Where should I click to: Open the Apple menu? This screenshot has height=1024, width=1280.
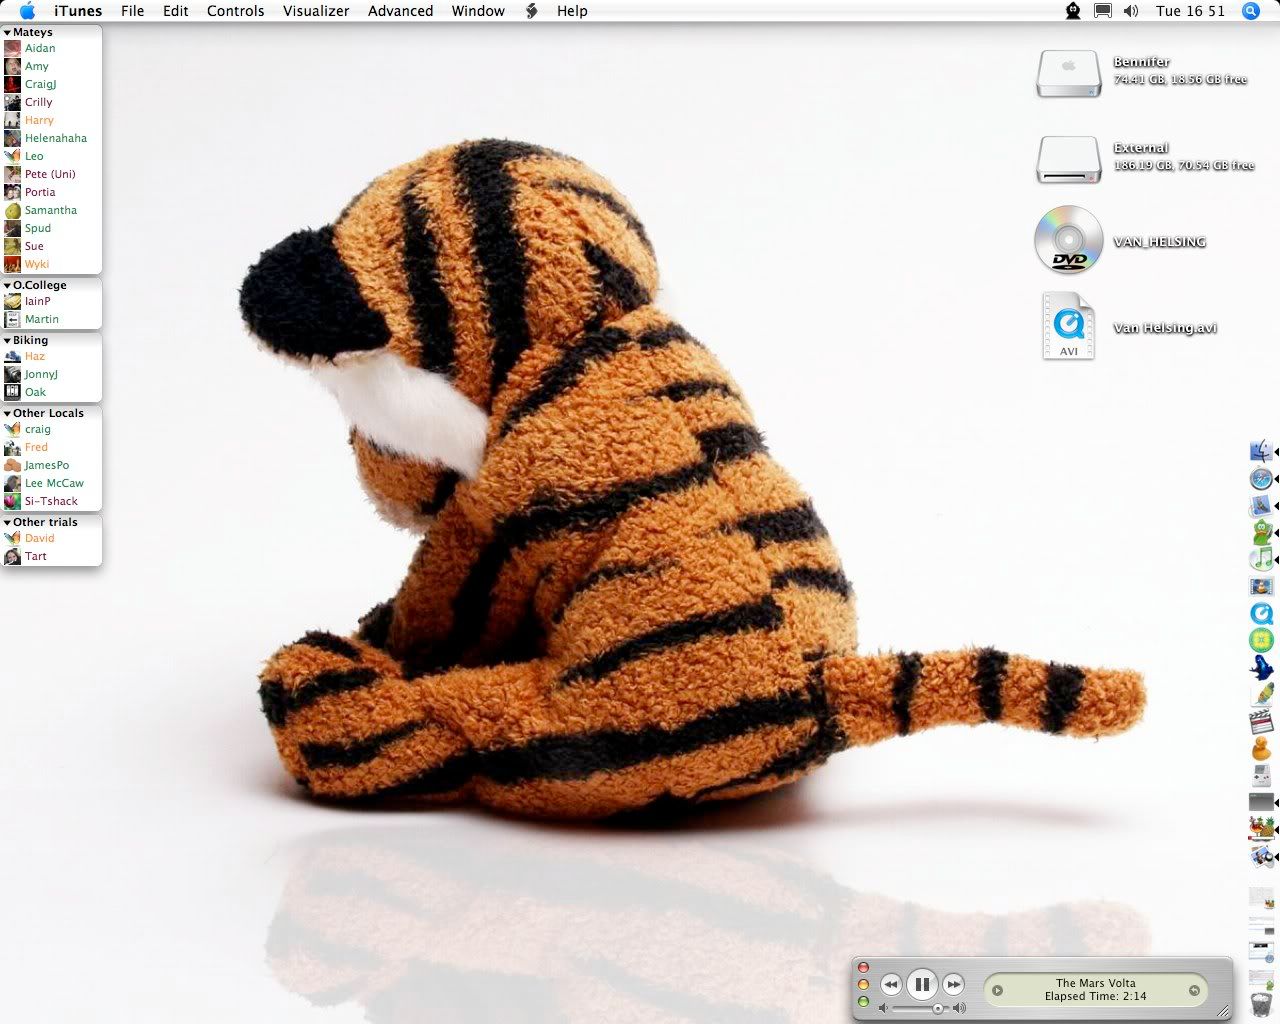point(27,11)
